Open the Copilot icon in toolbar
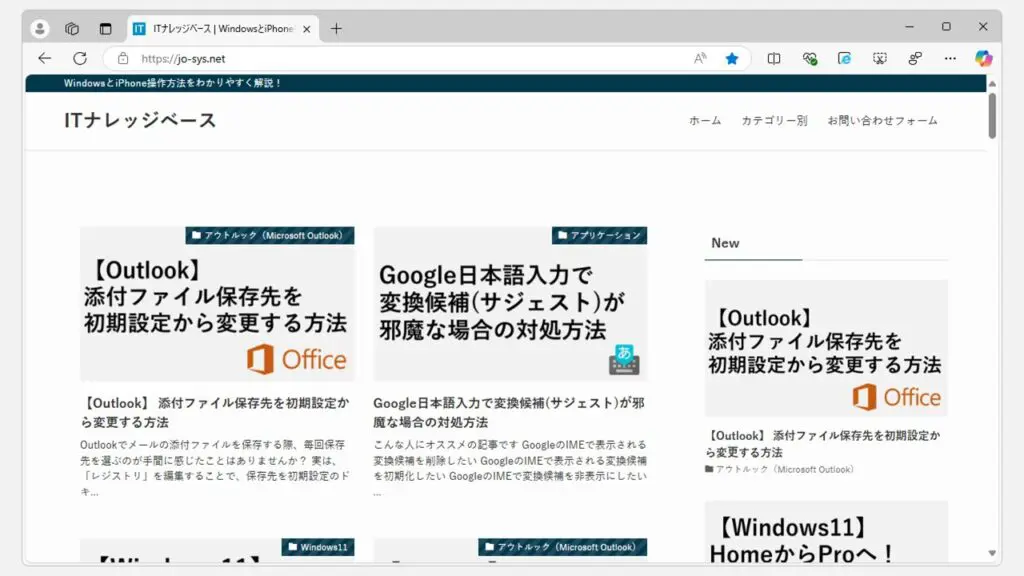Screen dimensions: 1024x576 coord(984,59)
